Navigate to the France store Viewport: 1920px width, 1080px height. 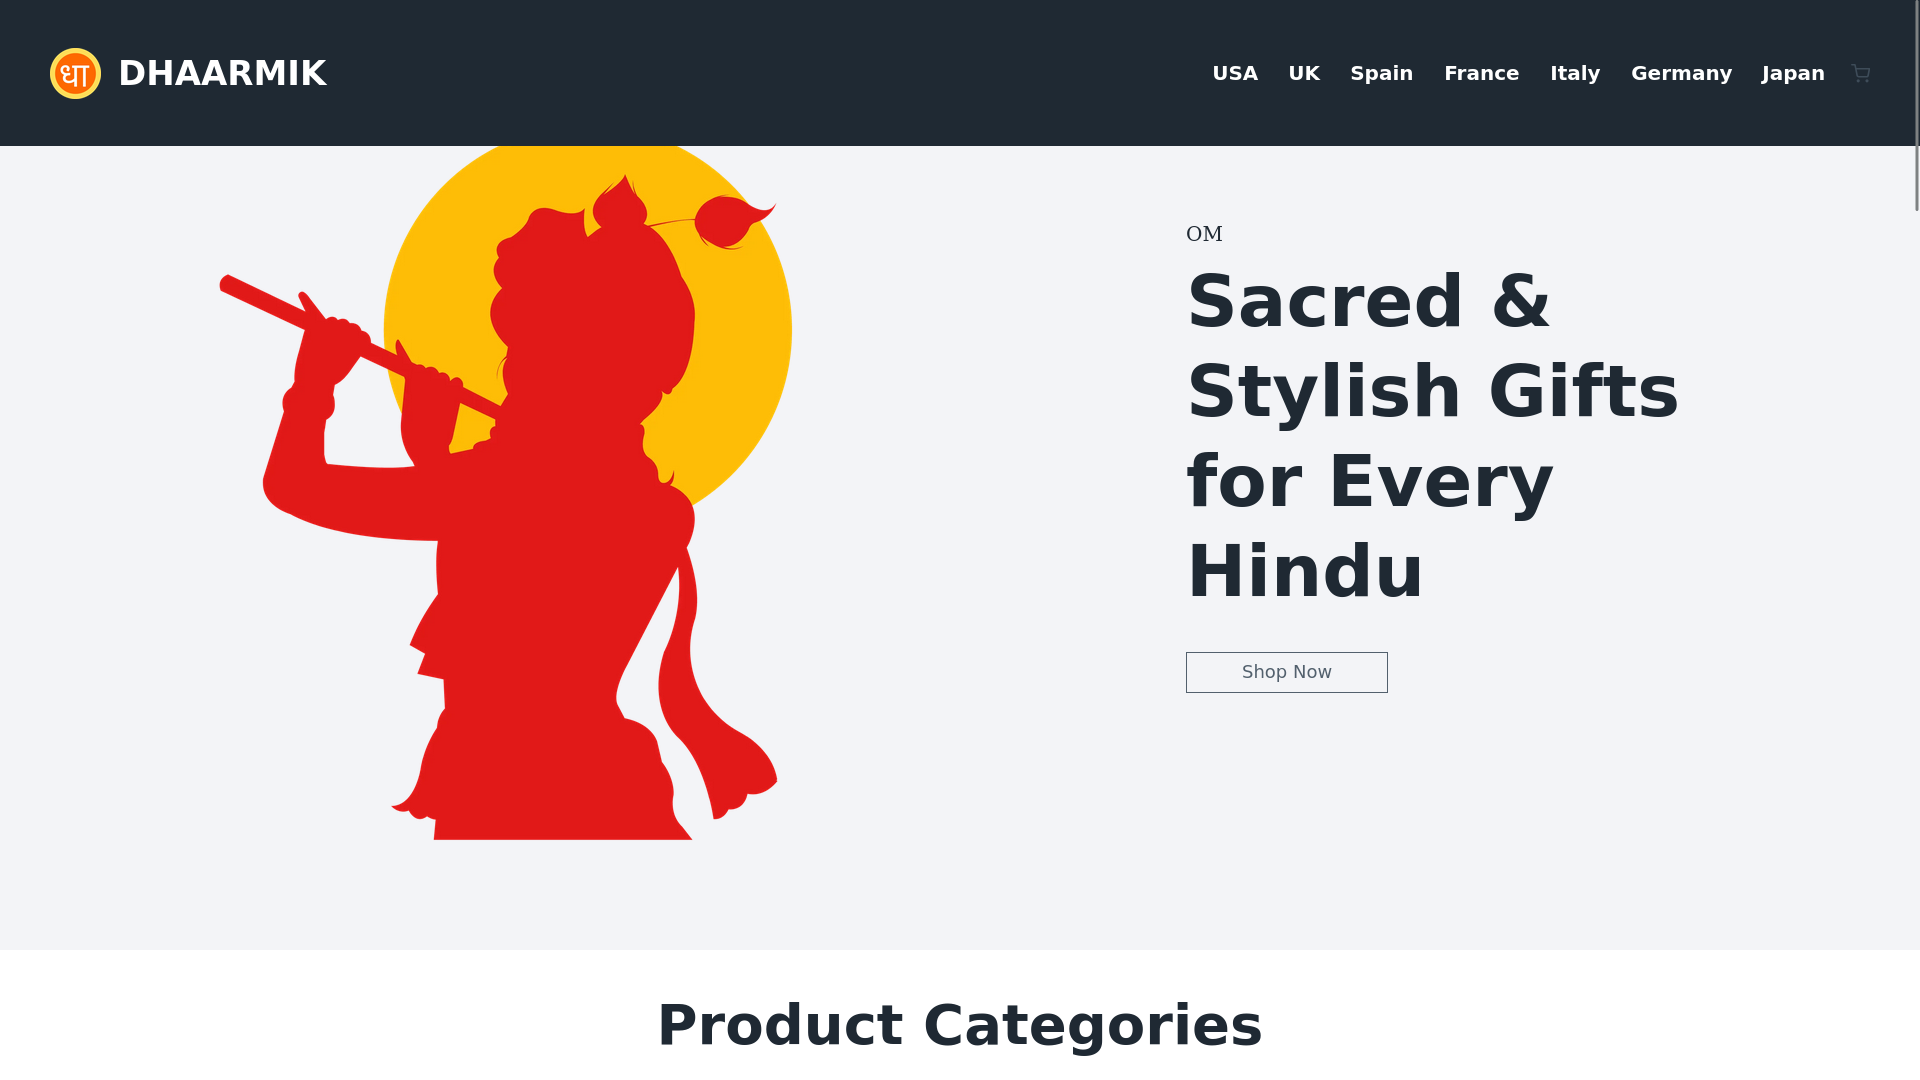click(1482, 73)
